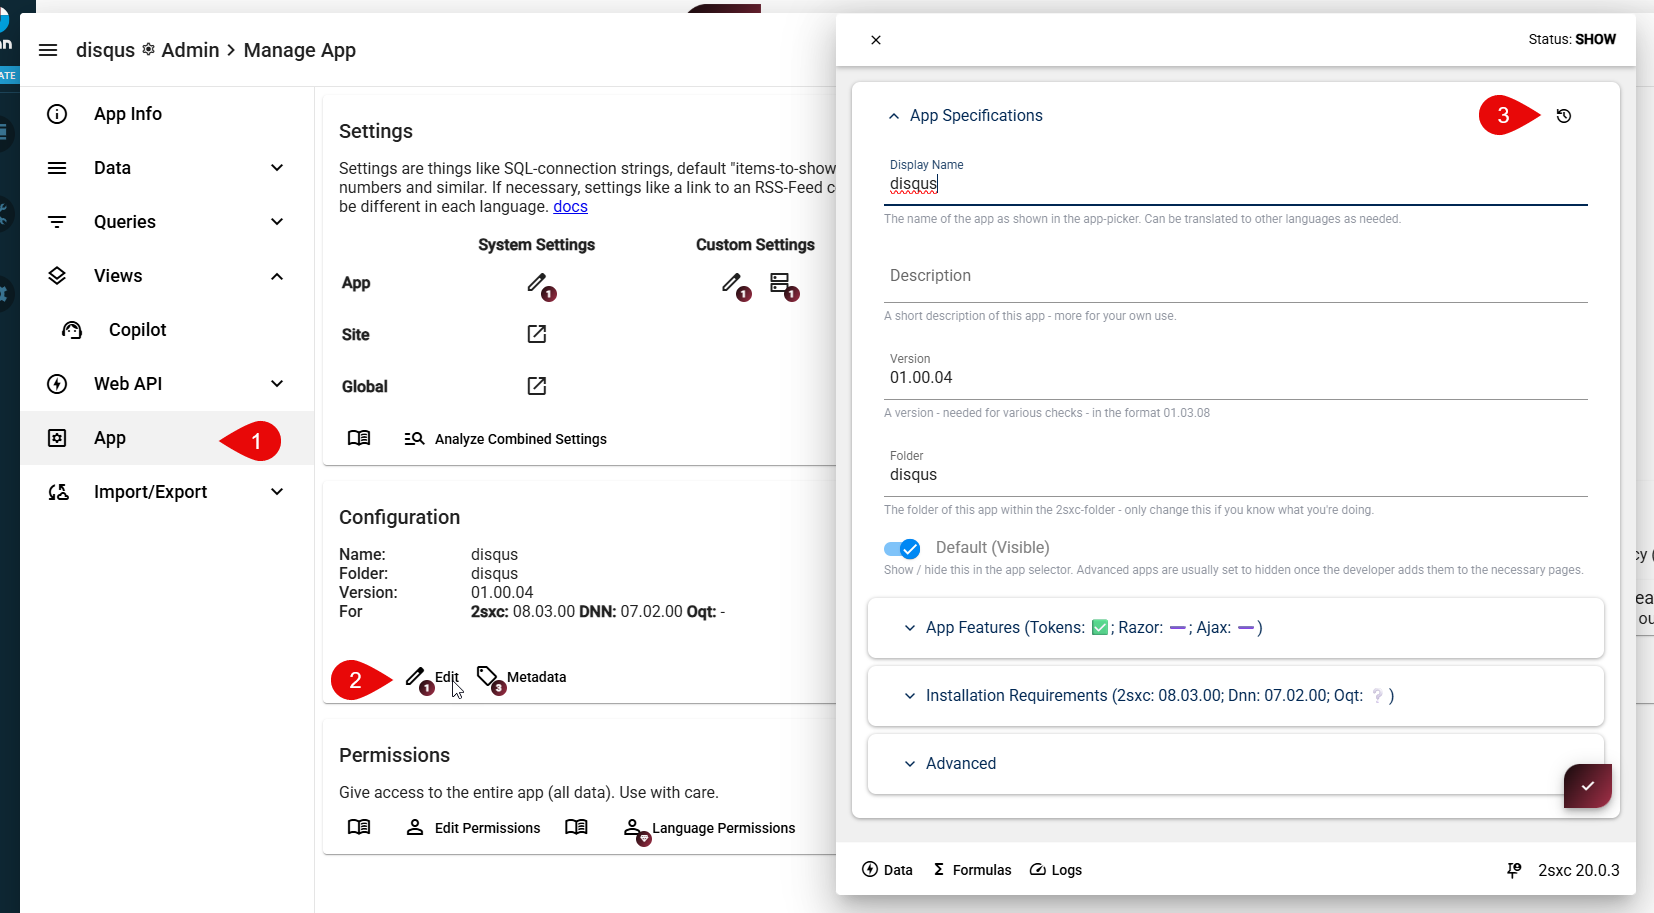Click the Web API bolt icon

click(57, 384)
